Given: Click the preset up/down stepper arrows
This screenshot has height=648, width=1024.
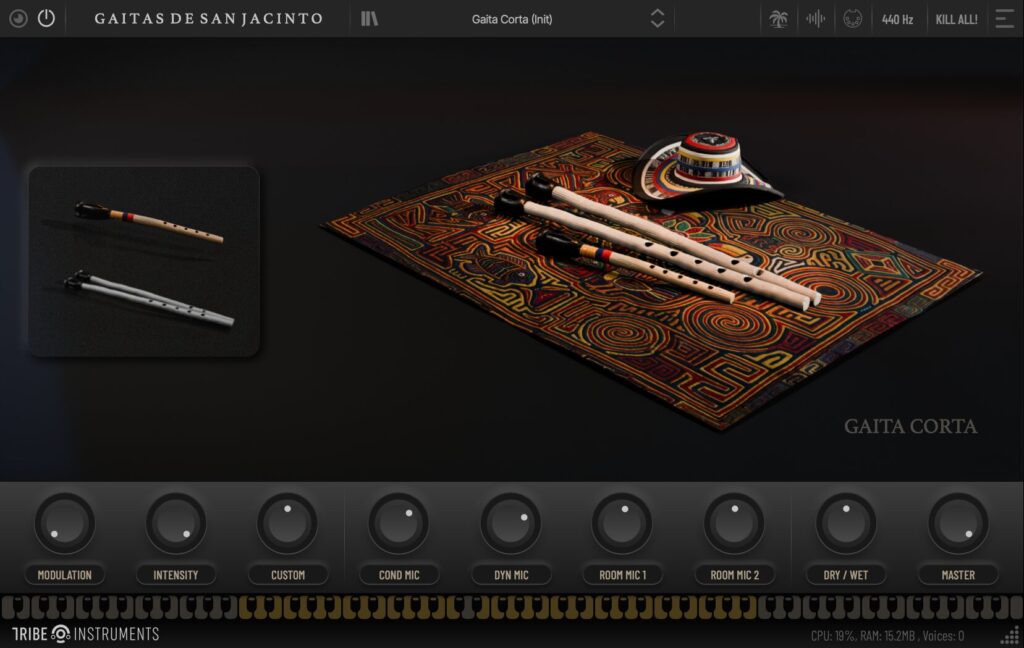Looking at the screenshot, I should [658, 18].
